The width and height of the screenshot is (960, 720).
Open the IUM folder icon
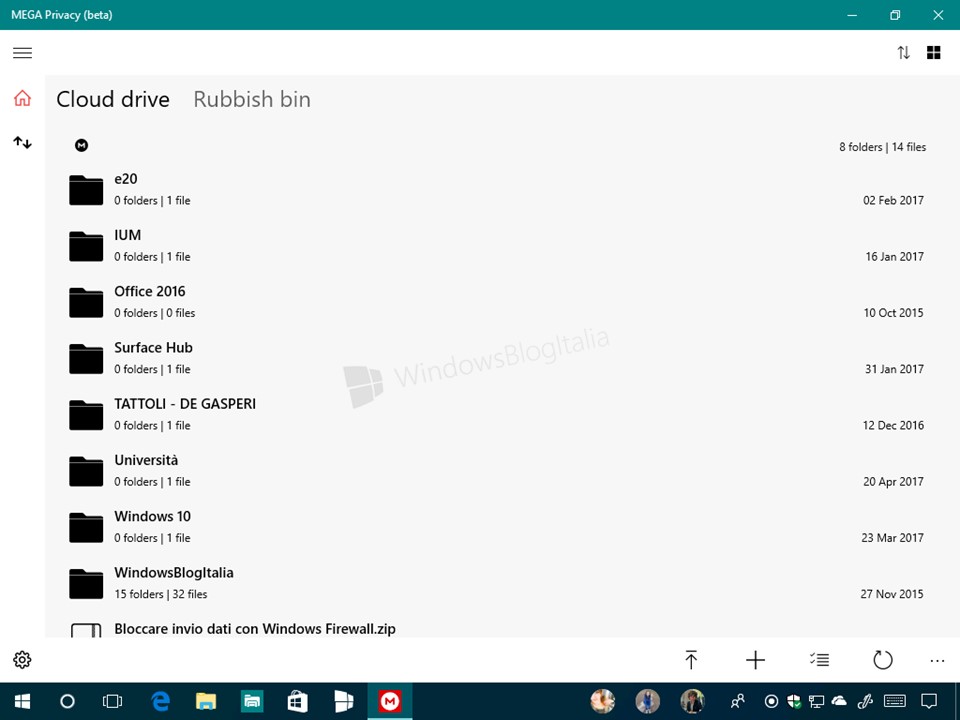86,246
